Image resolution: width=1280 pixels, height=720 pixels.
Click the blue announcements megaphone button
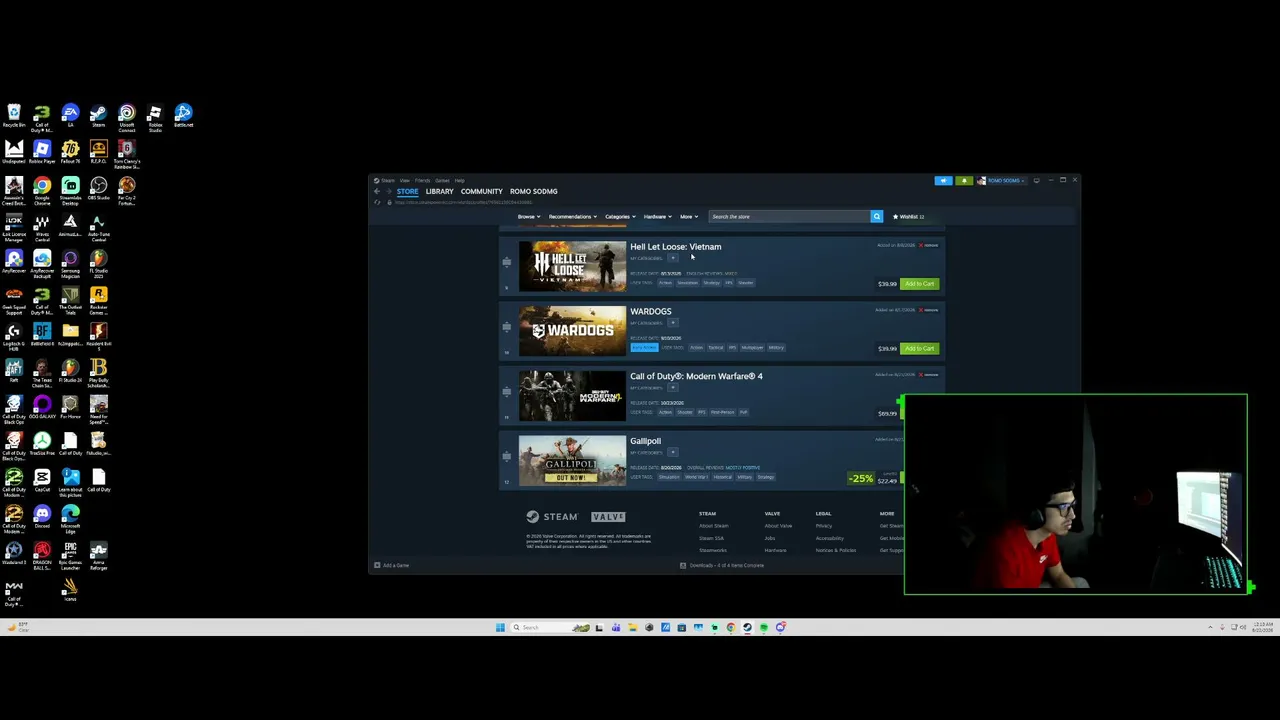[943, 181]
